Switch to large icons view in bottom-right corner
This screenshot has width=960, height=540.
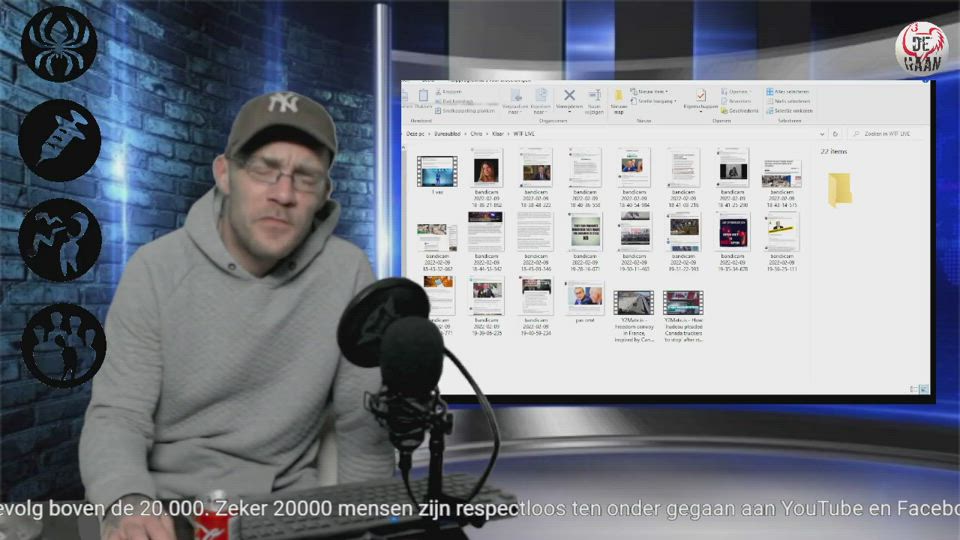tap(923, 388)
